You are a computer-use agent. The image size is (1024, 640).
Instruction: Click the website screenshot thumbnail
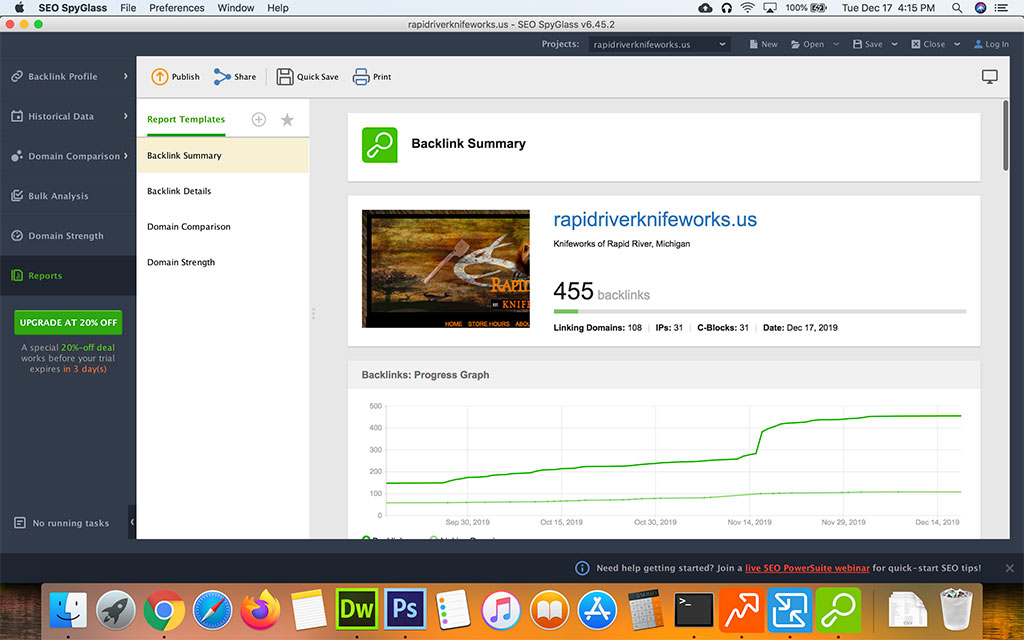click(445, 268)
